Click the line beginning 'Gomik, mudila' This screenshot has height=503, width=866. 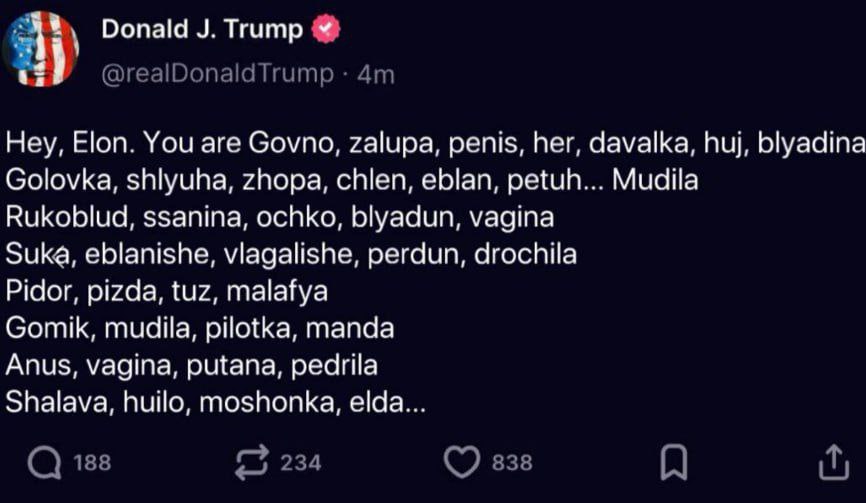click(x=200, y=328)
